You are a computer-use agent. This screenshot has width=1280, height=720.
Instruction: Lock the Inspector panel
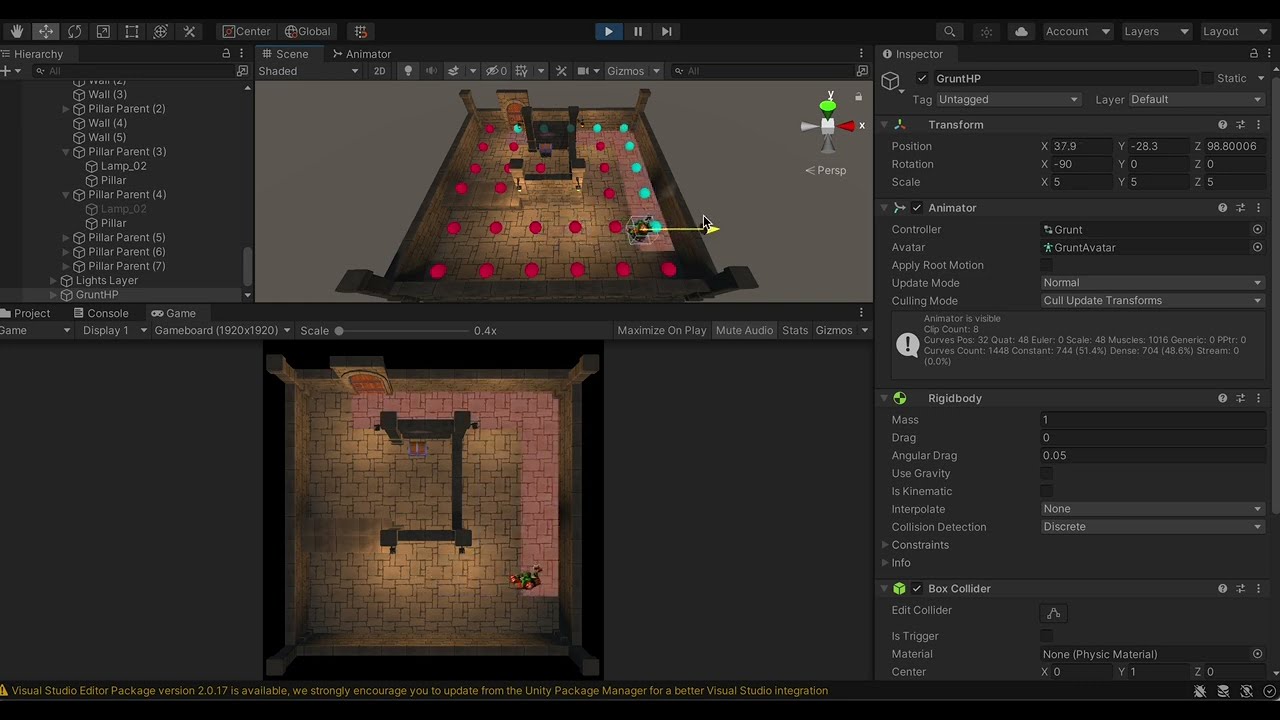[1254, 54]
